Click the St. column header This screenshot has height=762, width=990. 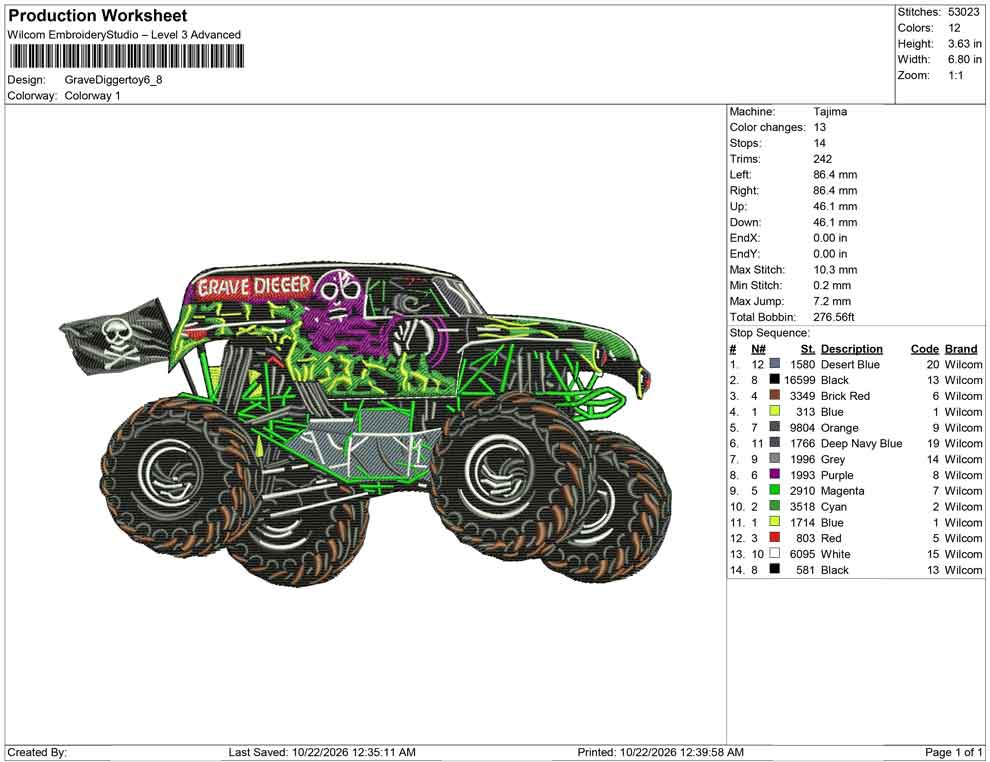point(808,349)
